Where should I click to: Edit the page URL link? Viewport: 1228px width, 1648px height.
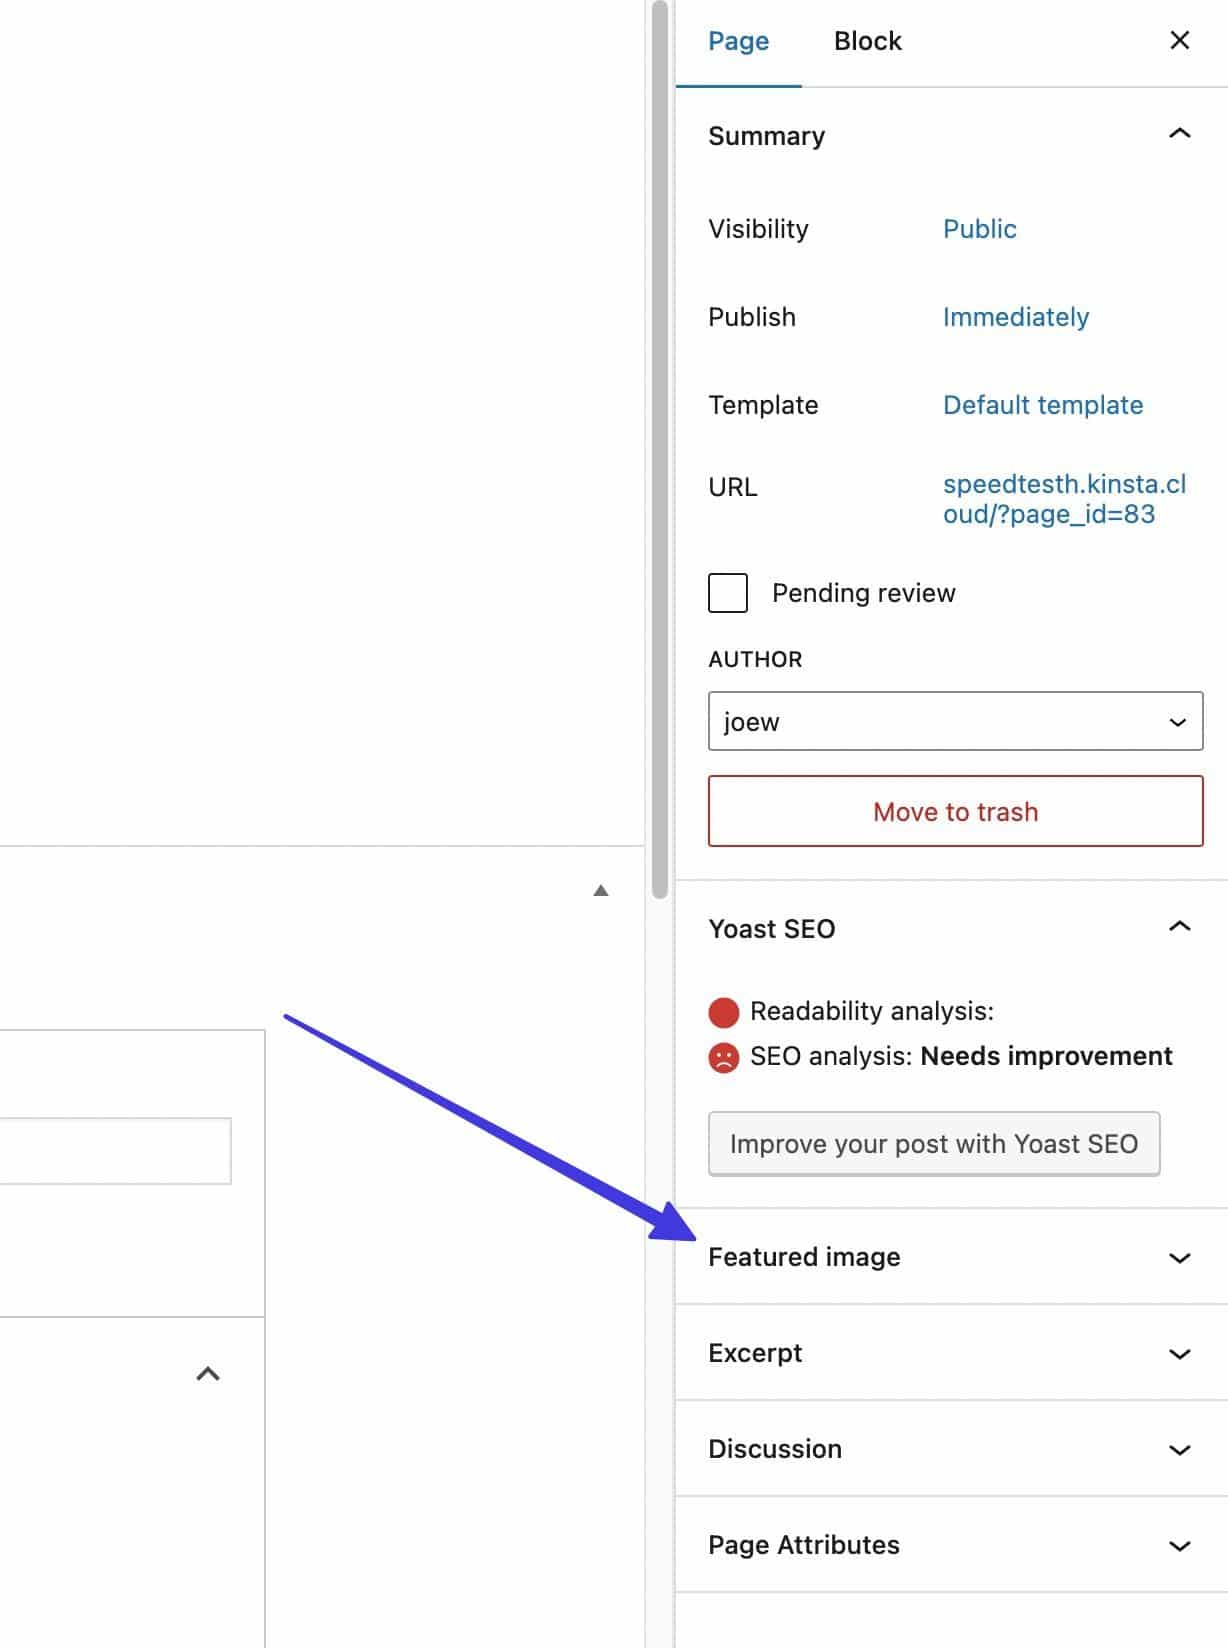click(1063, 499)
